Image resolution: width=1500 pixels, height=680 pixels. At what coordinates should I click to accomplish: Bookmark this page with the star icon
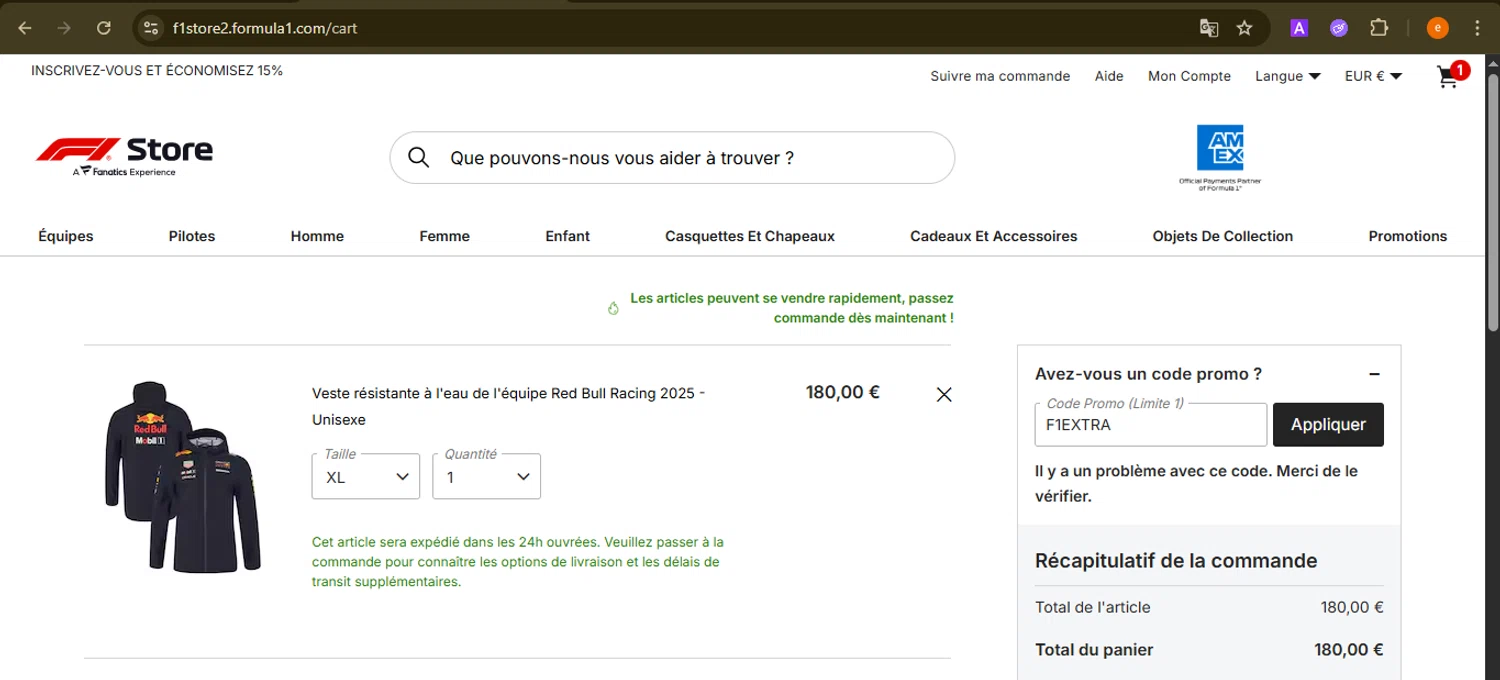tap(1245, 28)
